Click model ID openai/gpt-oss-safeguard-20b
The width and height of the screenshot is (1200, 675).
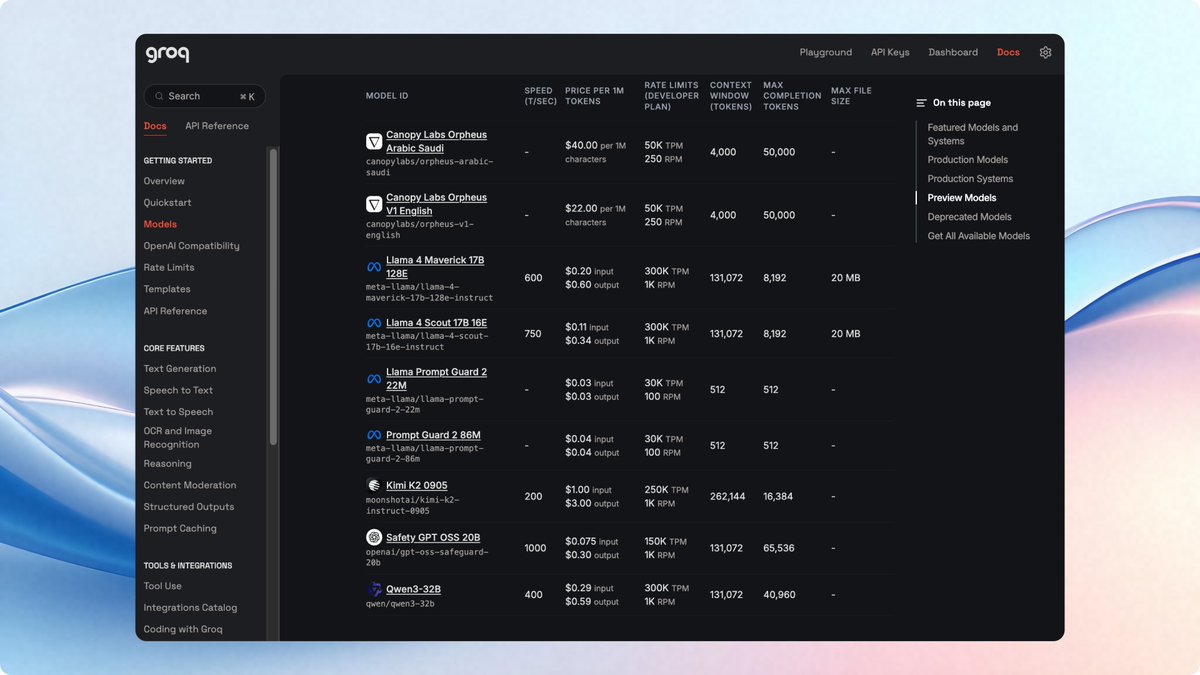point(427,556)
